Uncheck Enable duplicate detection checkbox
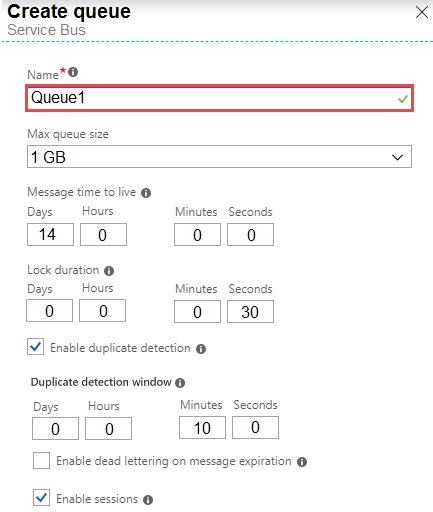Screen dimensions: 433x512 pyautogui.click(x=35, y=347)
